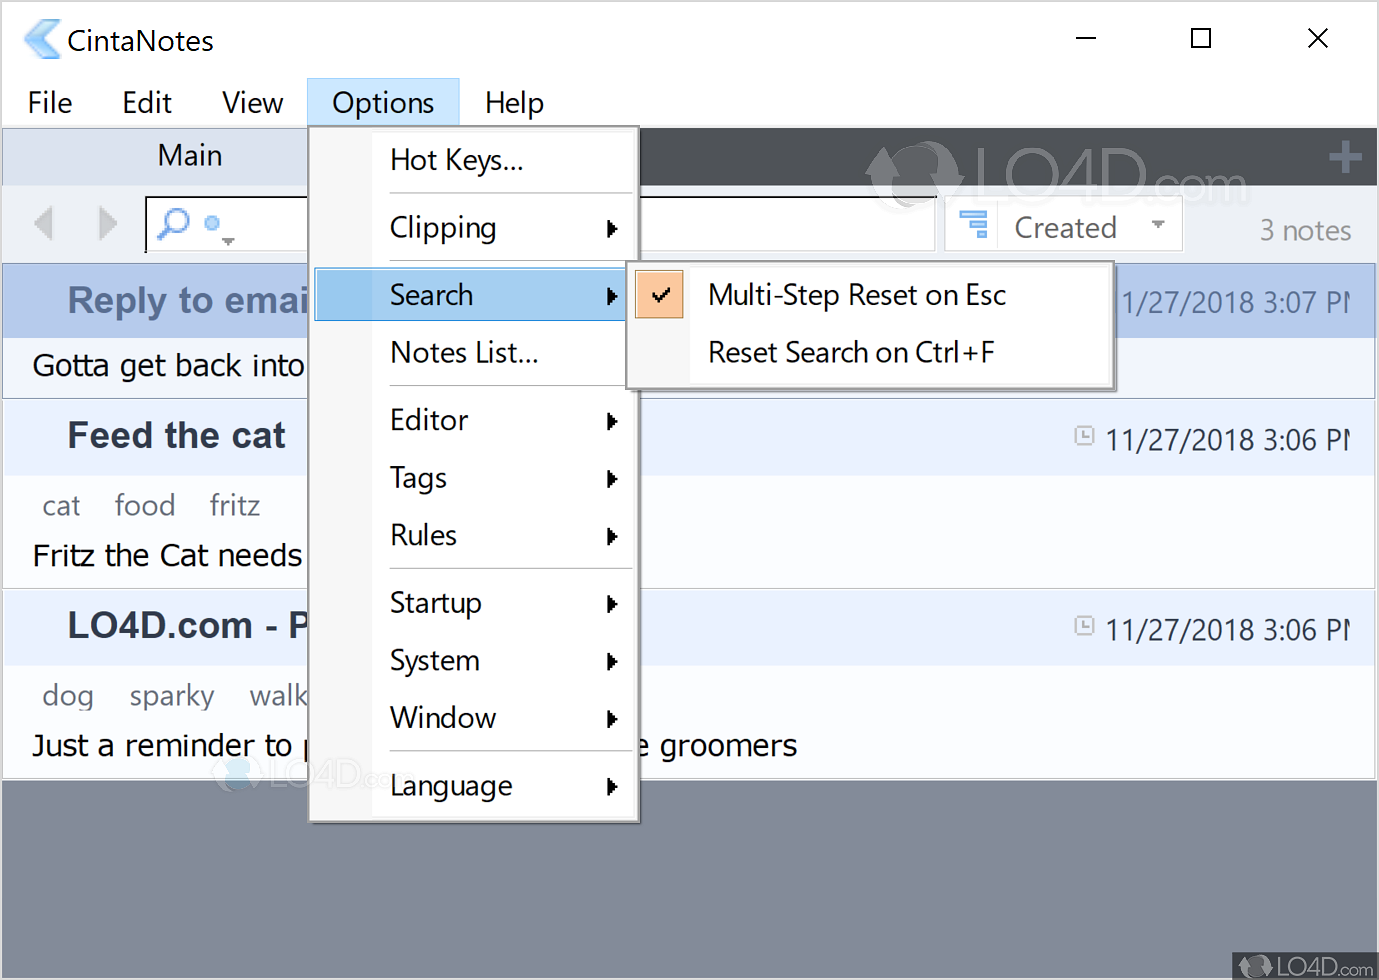Open the Notes List options
Viewport: 1379px width, 980px height.
click(x=464, y=353)
